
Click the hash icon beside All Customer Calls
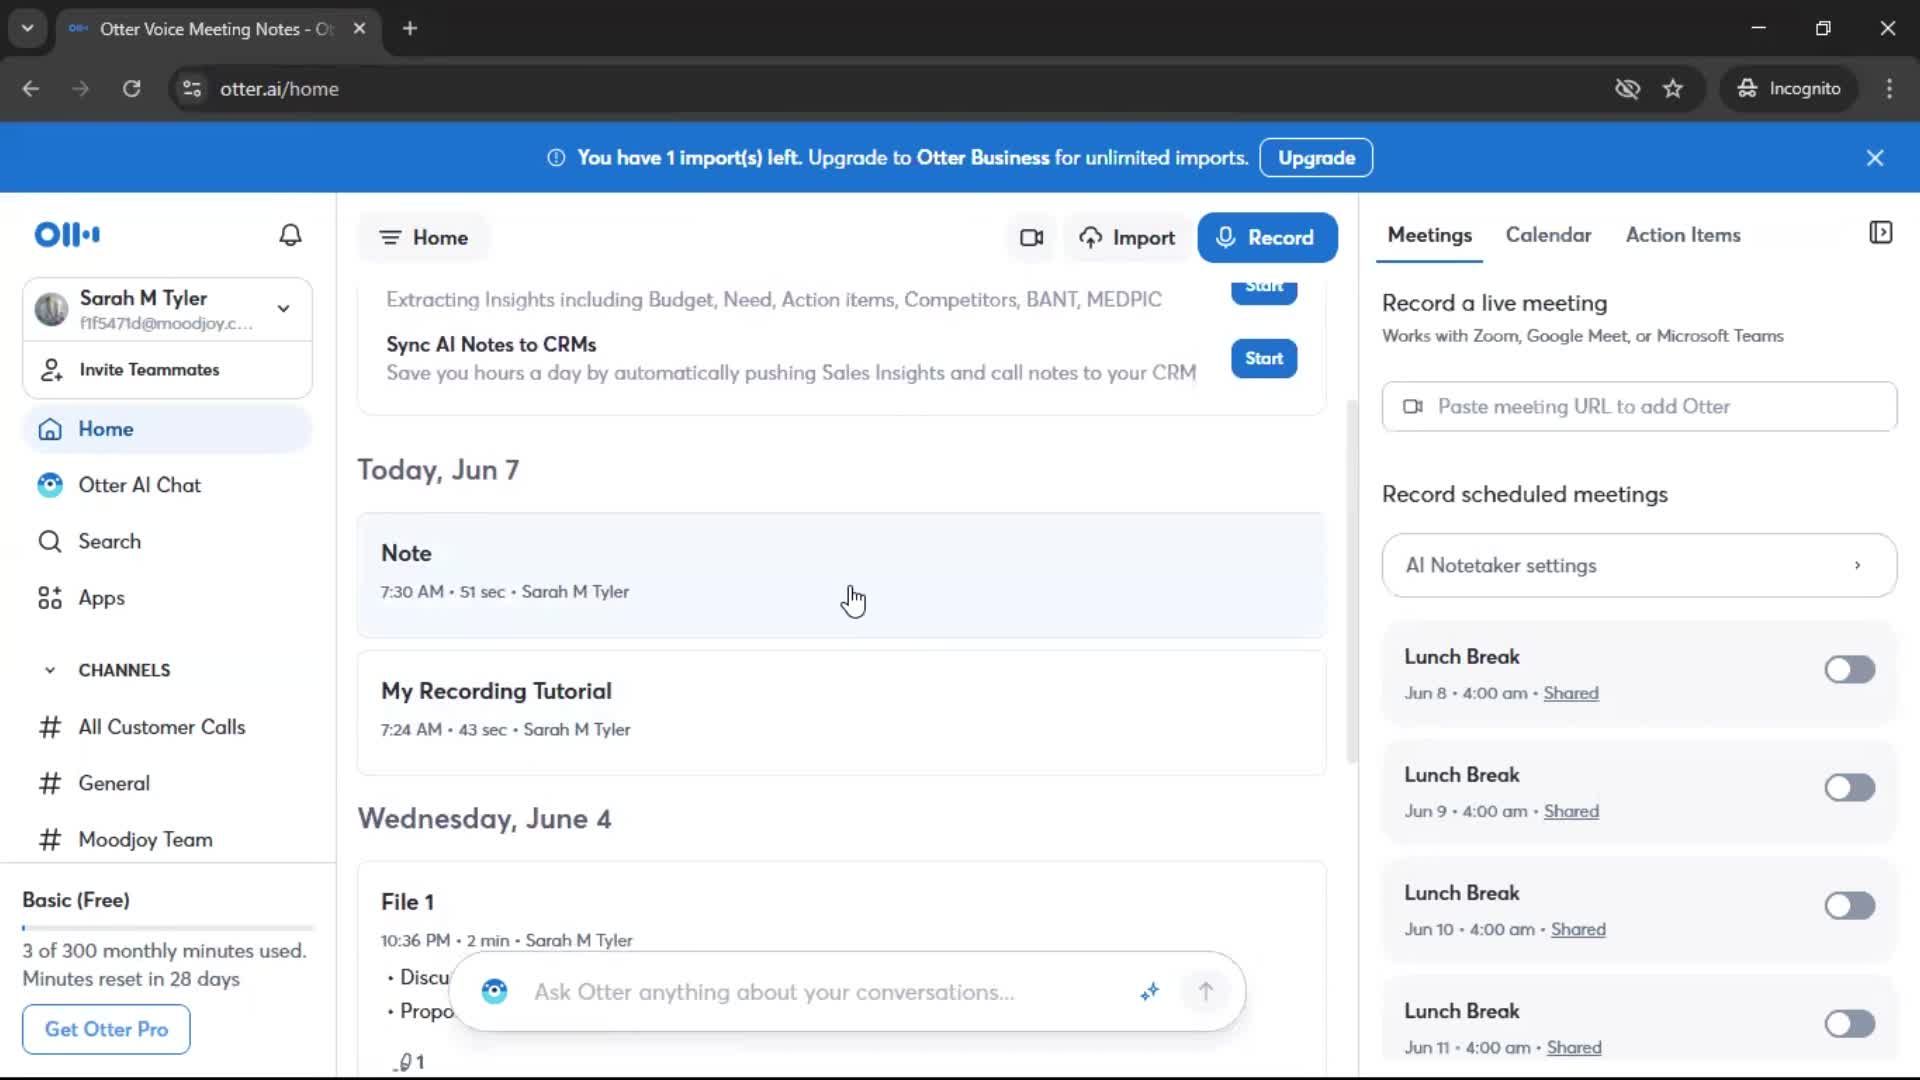50,727
